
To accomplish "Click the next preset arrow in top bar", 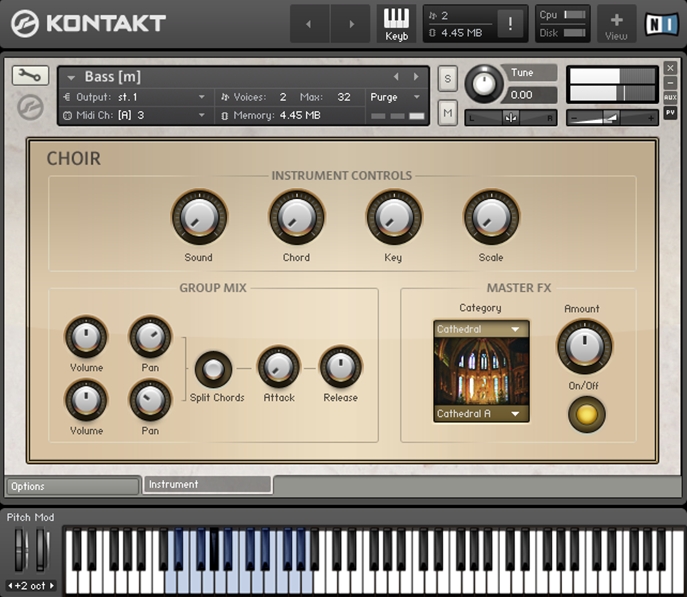I will click(351, 24).
